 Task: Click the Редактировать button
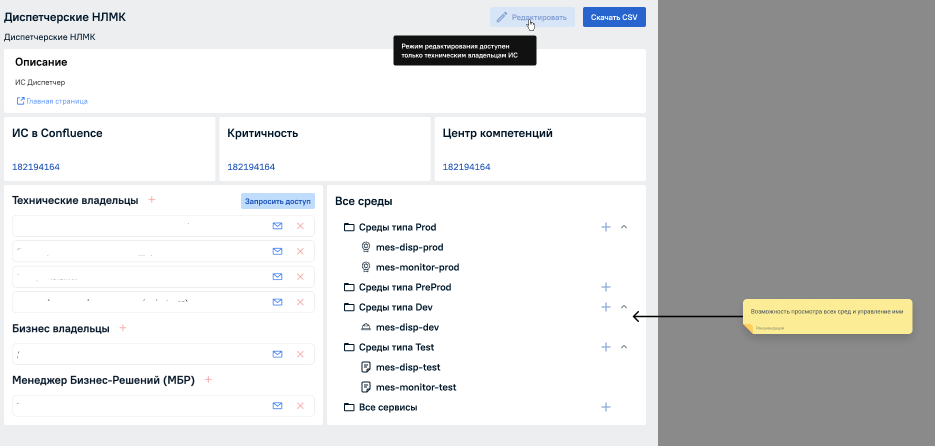[532, 17]
